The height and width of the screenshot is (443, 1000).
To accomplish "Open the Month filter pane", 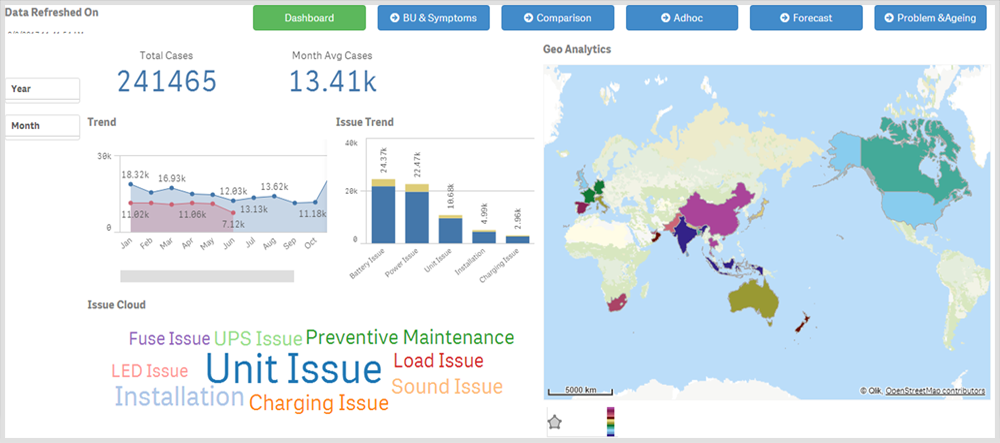I will click(42, 126).
